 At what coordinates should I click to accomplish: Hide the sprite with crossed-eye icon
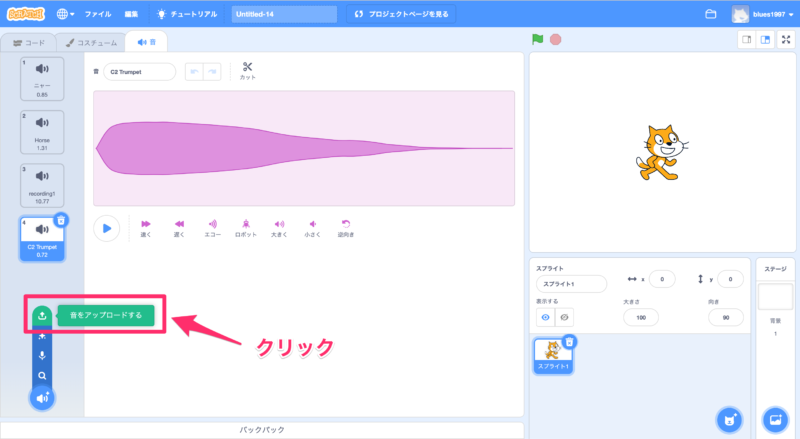(565, 316)
